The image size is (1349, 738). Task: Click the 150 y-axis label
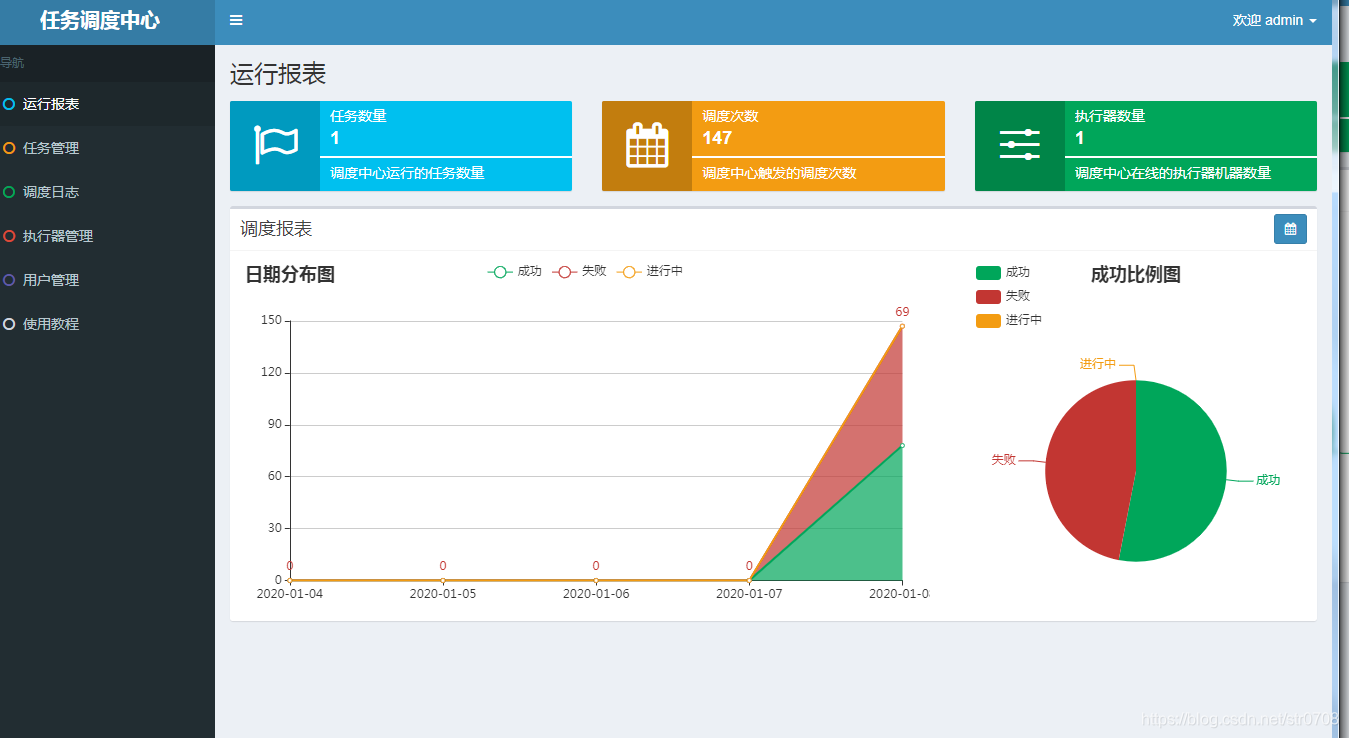click(271, 321)
